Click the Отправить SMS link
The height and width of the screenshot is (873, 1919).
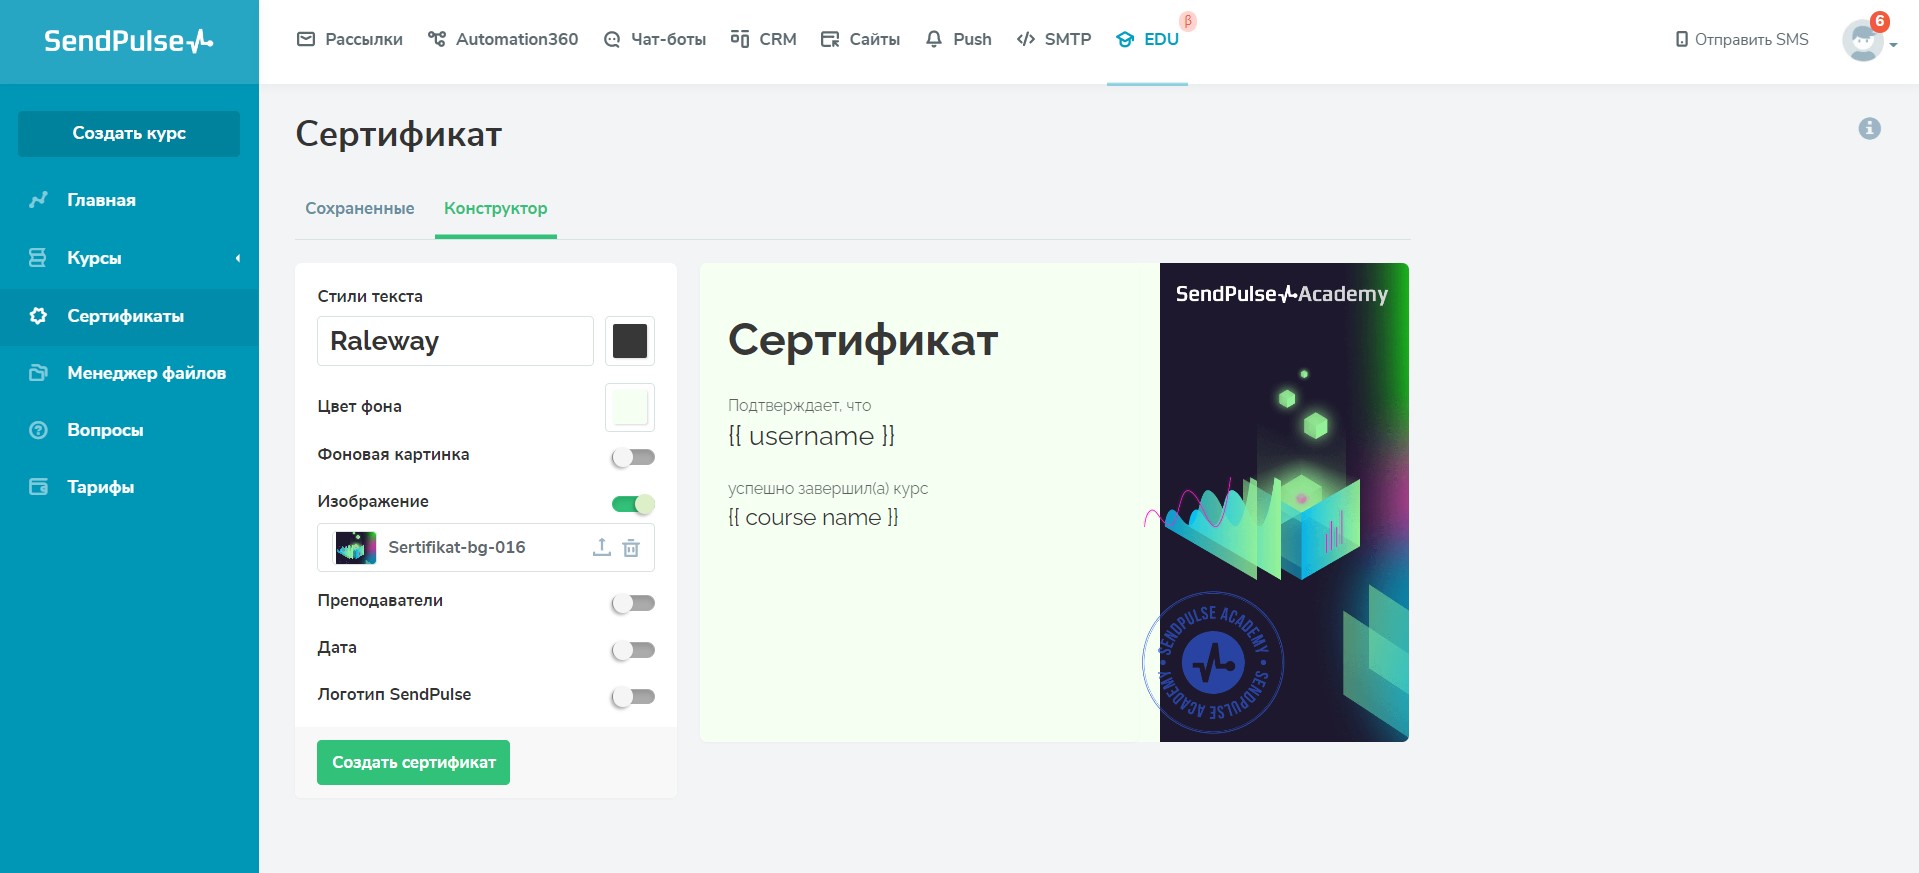1742,39
